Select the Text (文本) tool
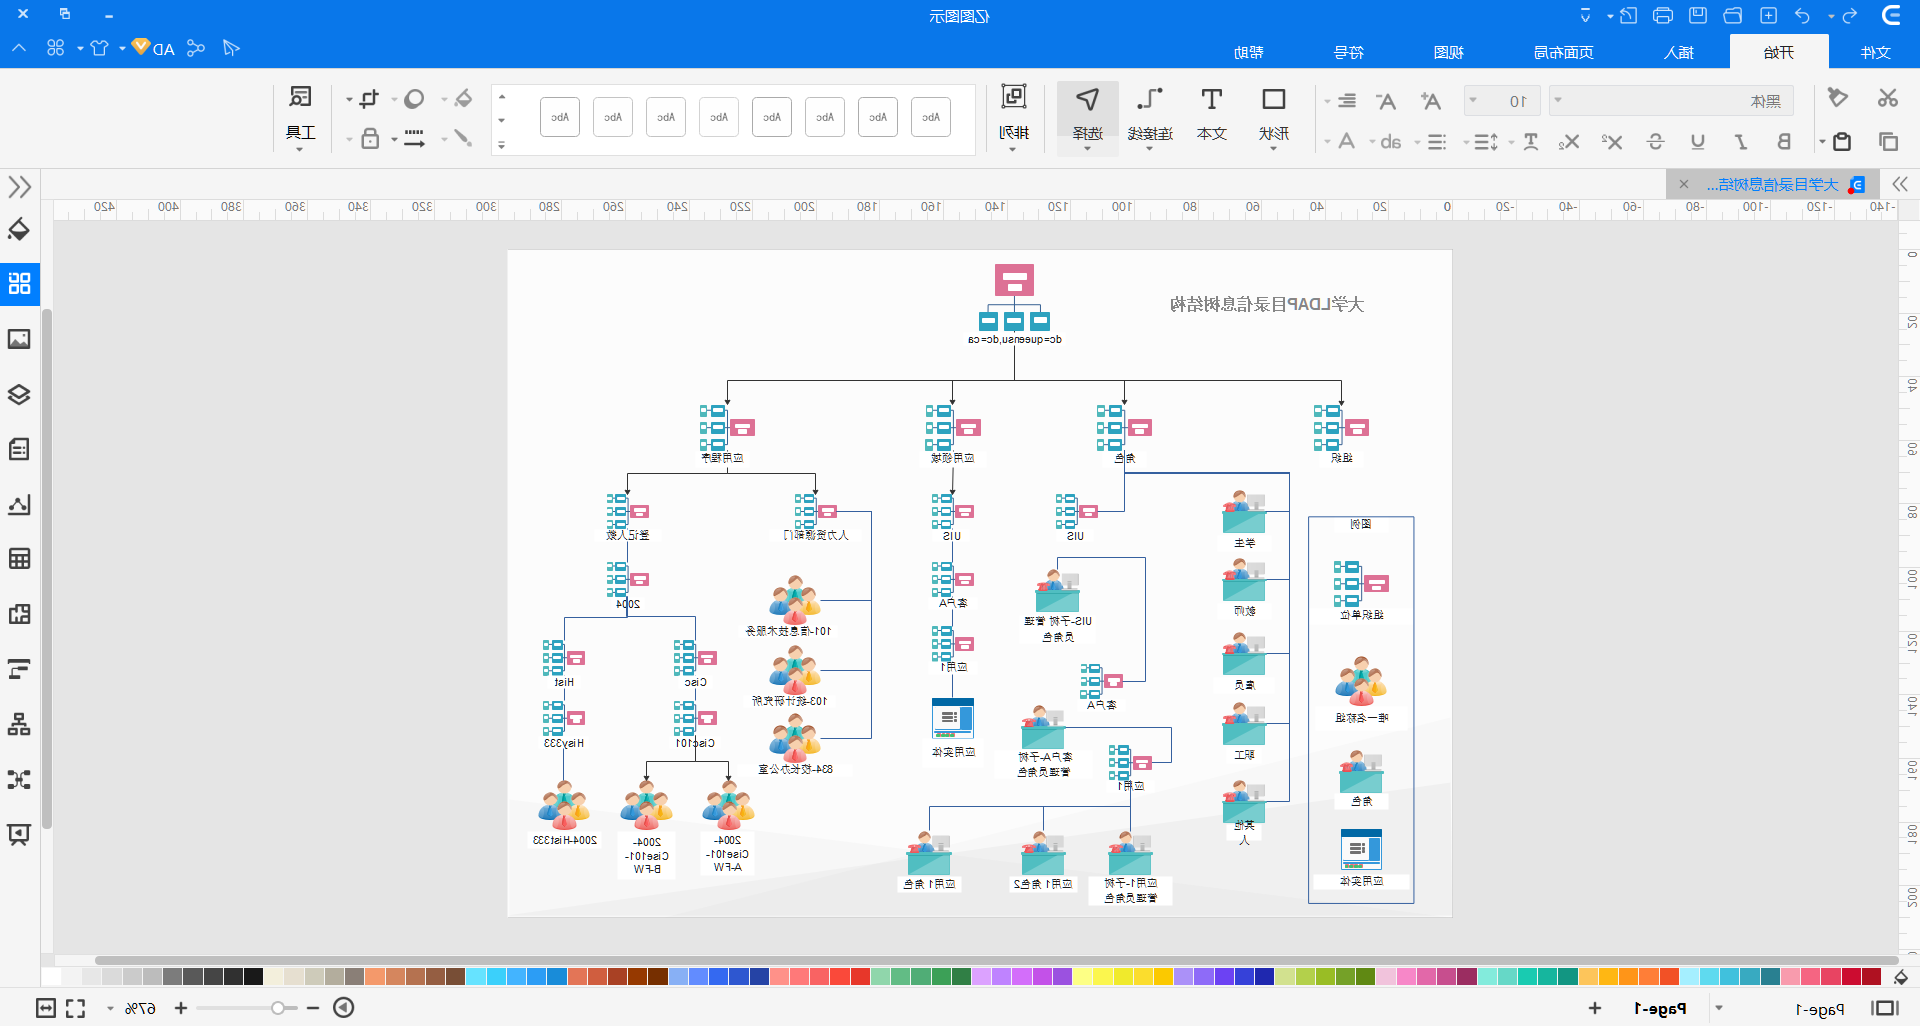The image size is (1920, 1026). pos(1212,116)
